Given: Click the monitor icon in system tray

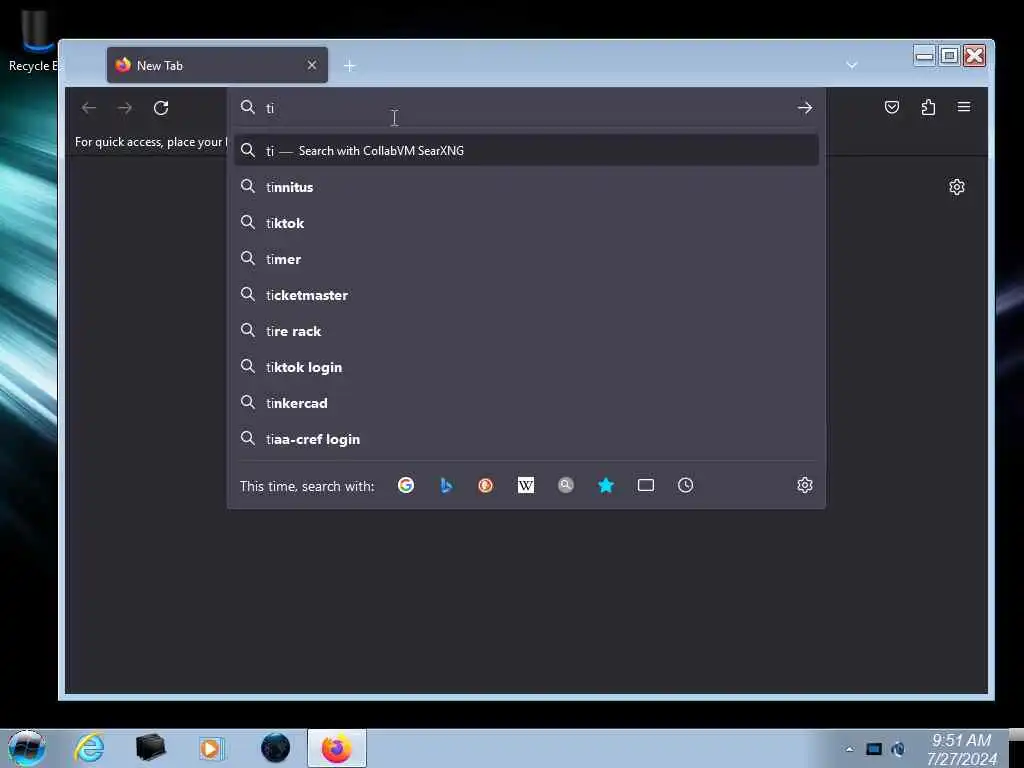Looking at the screenshot, I should coord(874,749).
